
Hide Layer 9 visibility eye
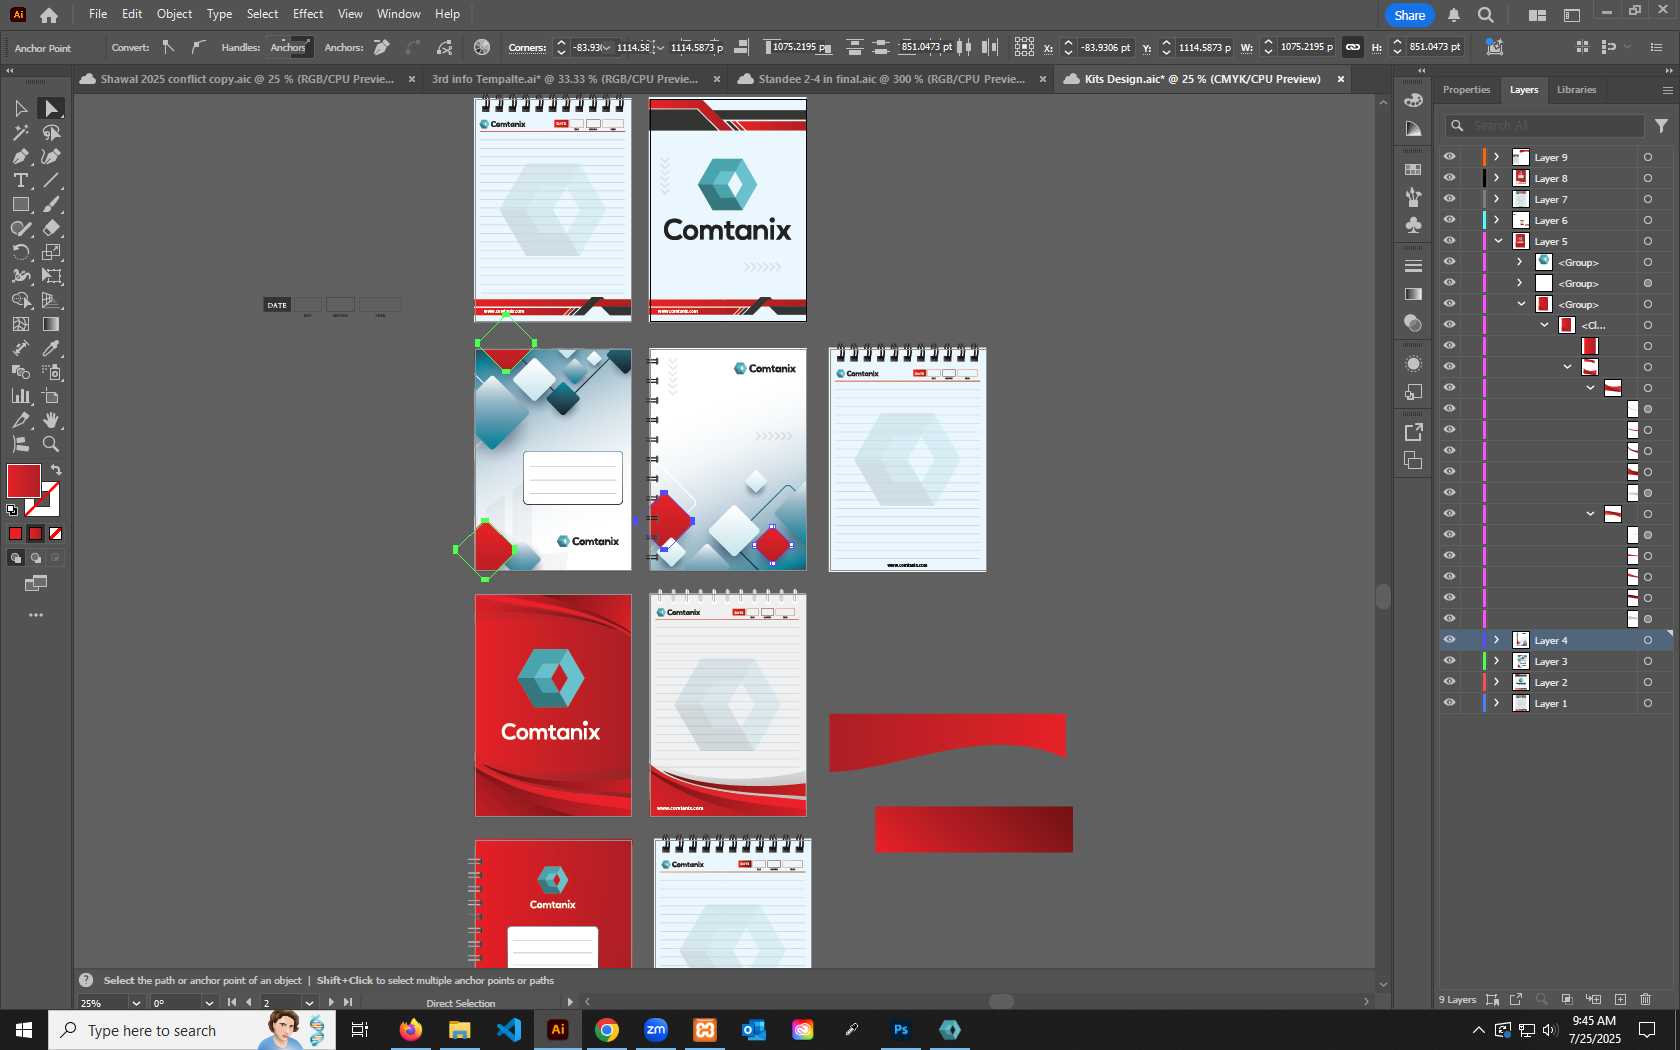click(1449, 157)
